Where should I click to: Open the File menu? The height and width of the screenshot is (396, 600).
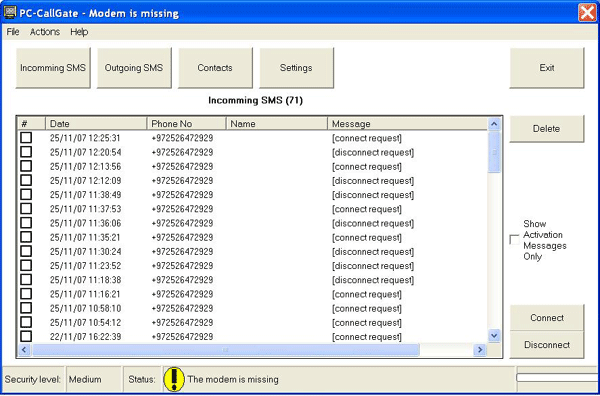[13, 32]
